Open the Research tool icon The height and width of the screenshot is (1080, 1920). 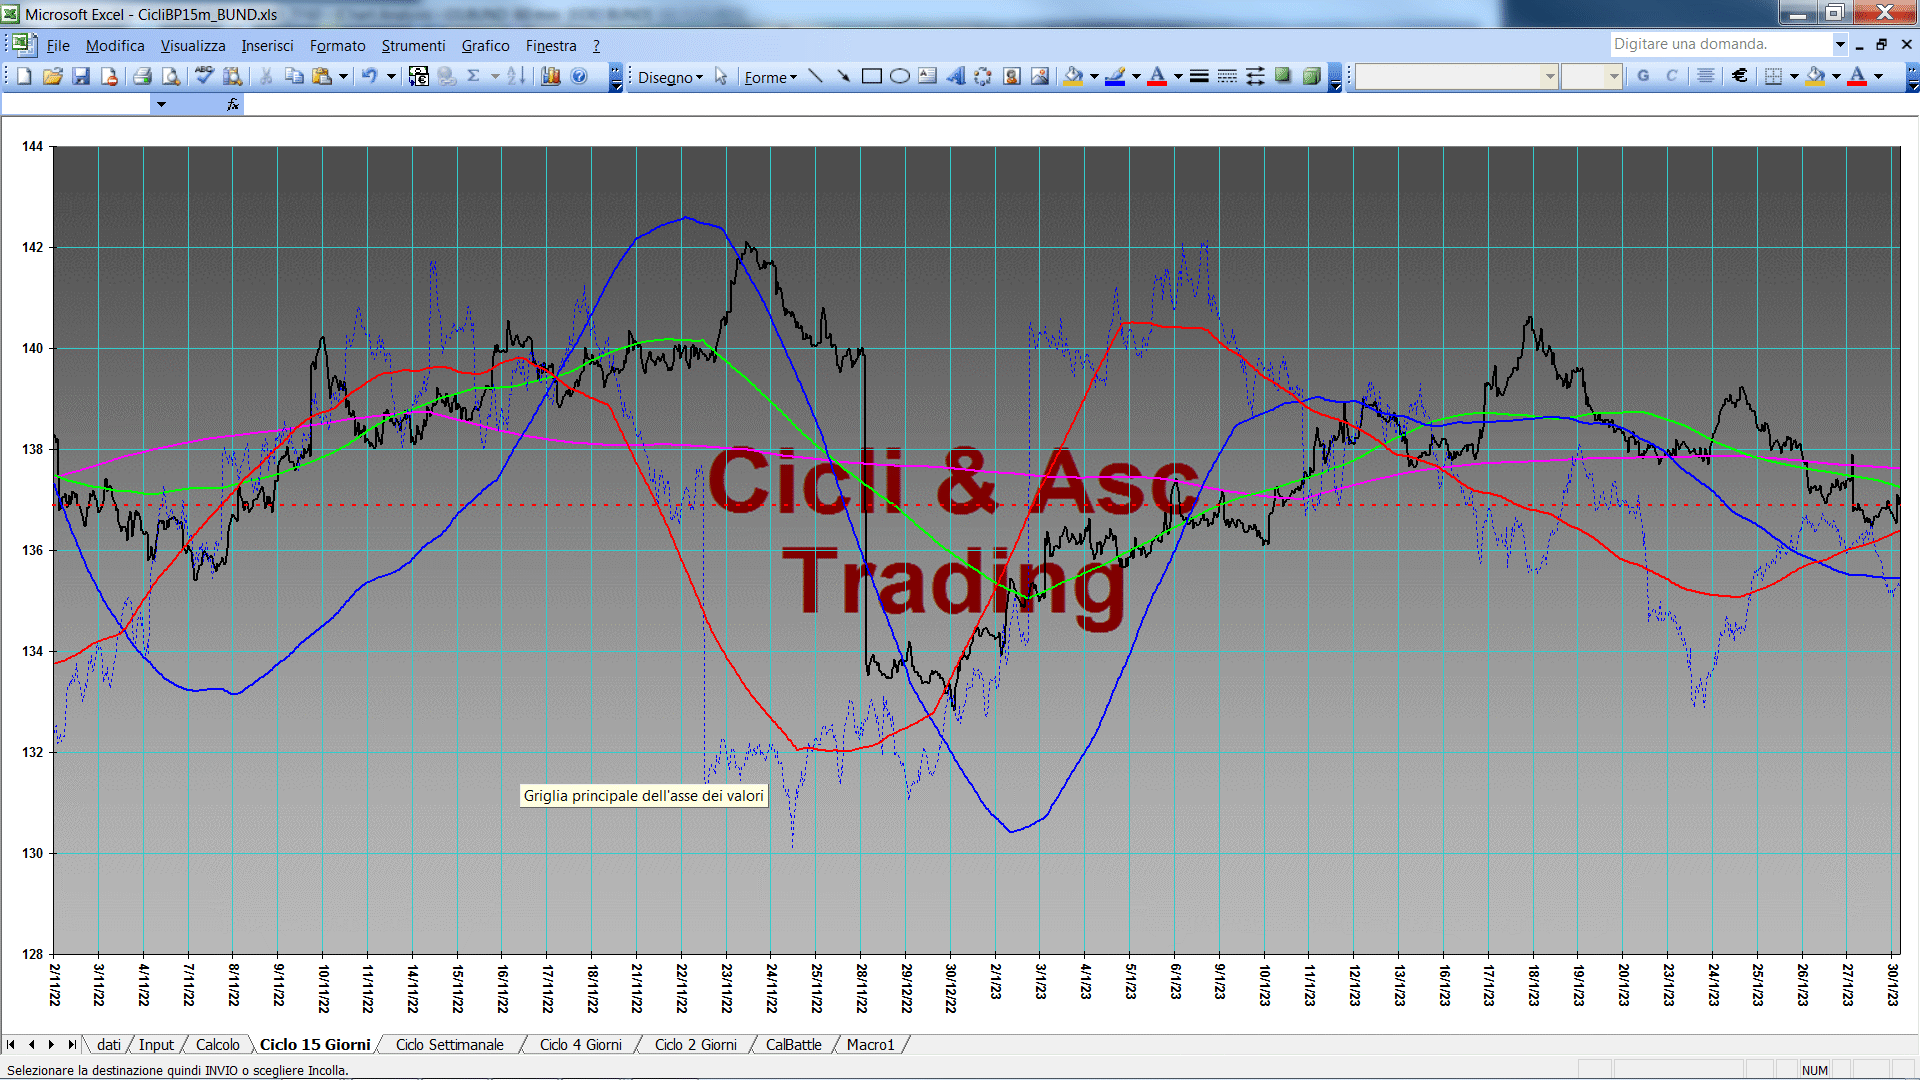[233, 76]
